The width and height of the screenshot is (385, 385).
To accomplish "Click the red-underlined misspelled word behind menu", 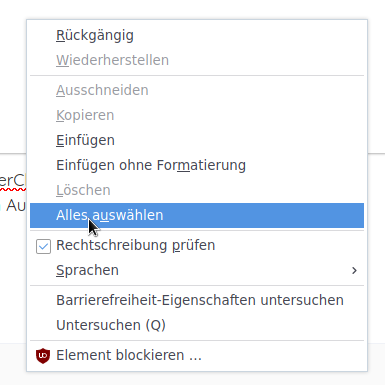I will 13,182.
